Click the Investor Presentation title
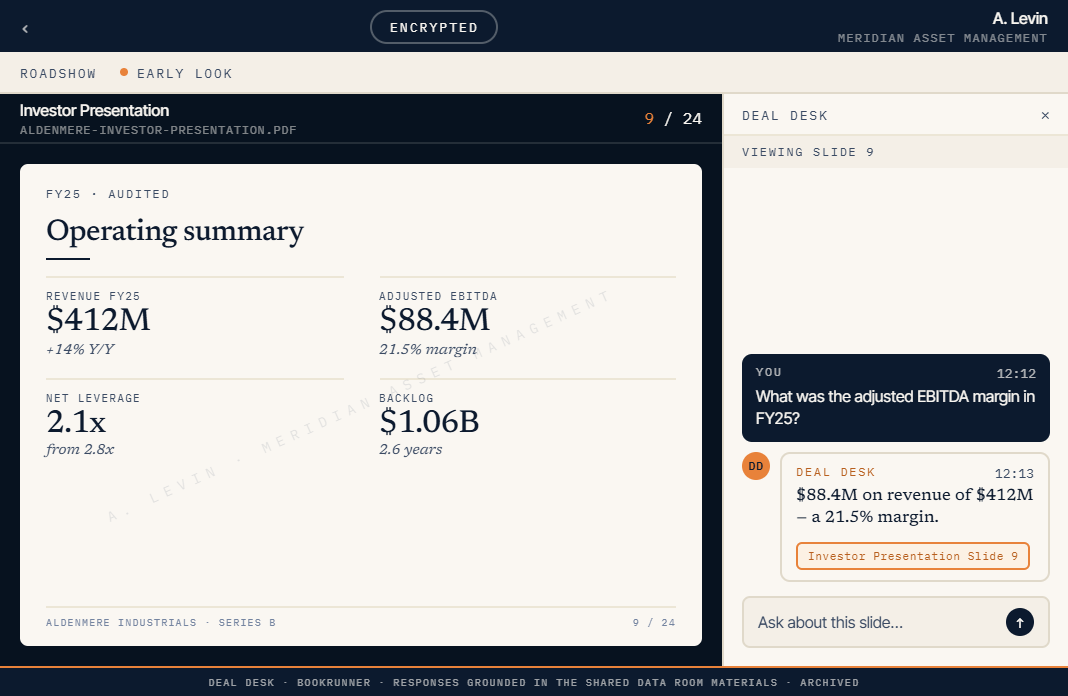 [x=95, y=110]
